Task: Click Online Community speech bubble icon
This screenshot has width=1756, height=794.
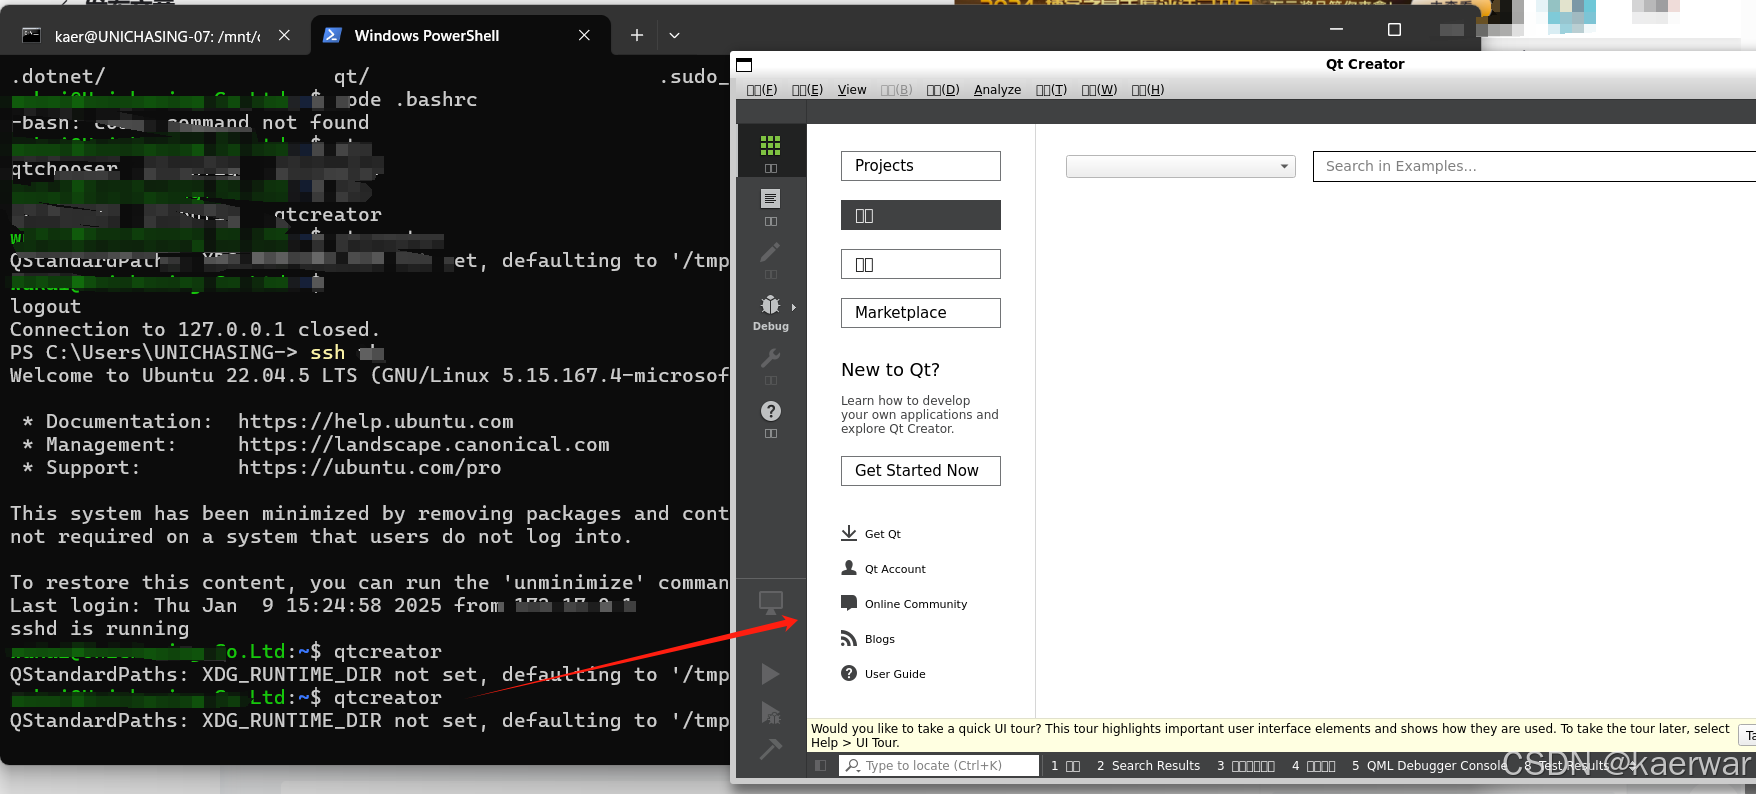Action: pos(849,603)
